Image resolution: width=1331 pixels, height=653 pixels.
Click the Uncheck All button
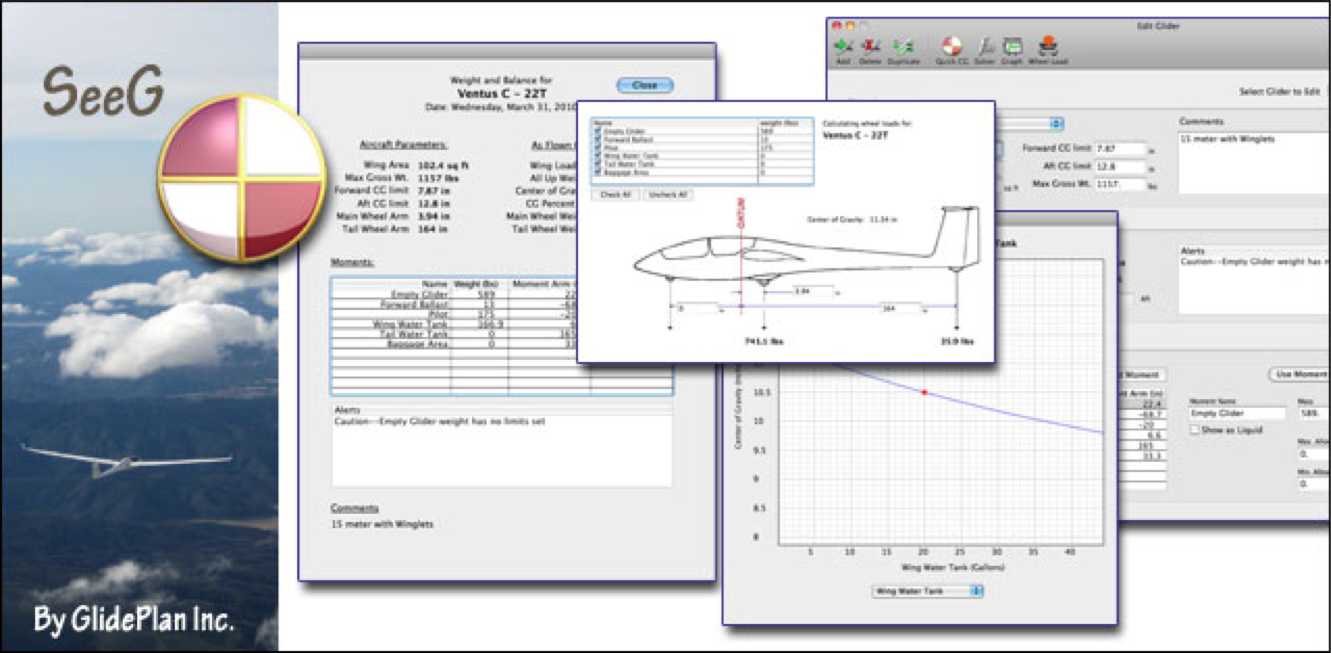tap(669, 194)
